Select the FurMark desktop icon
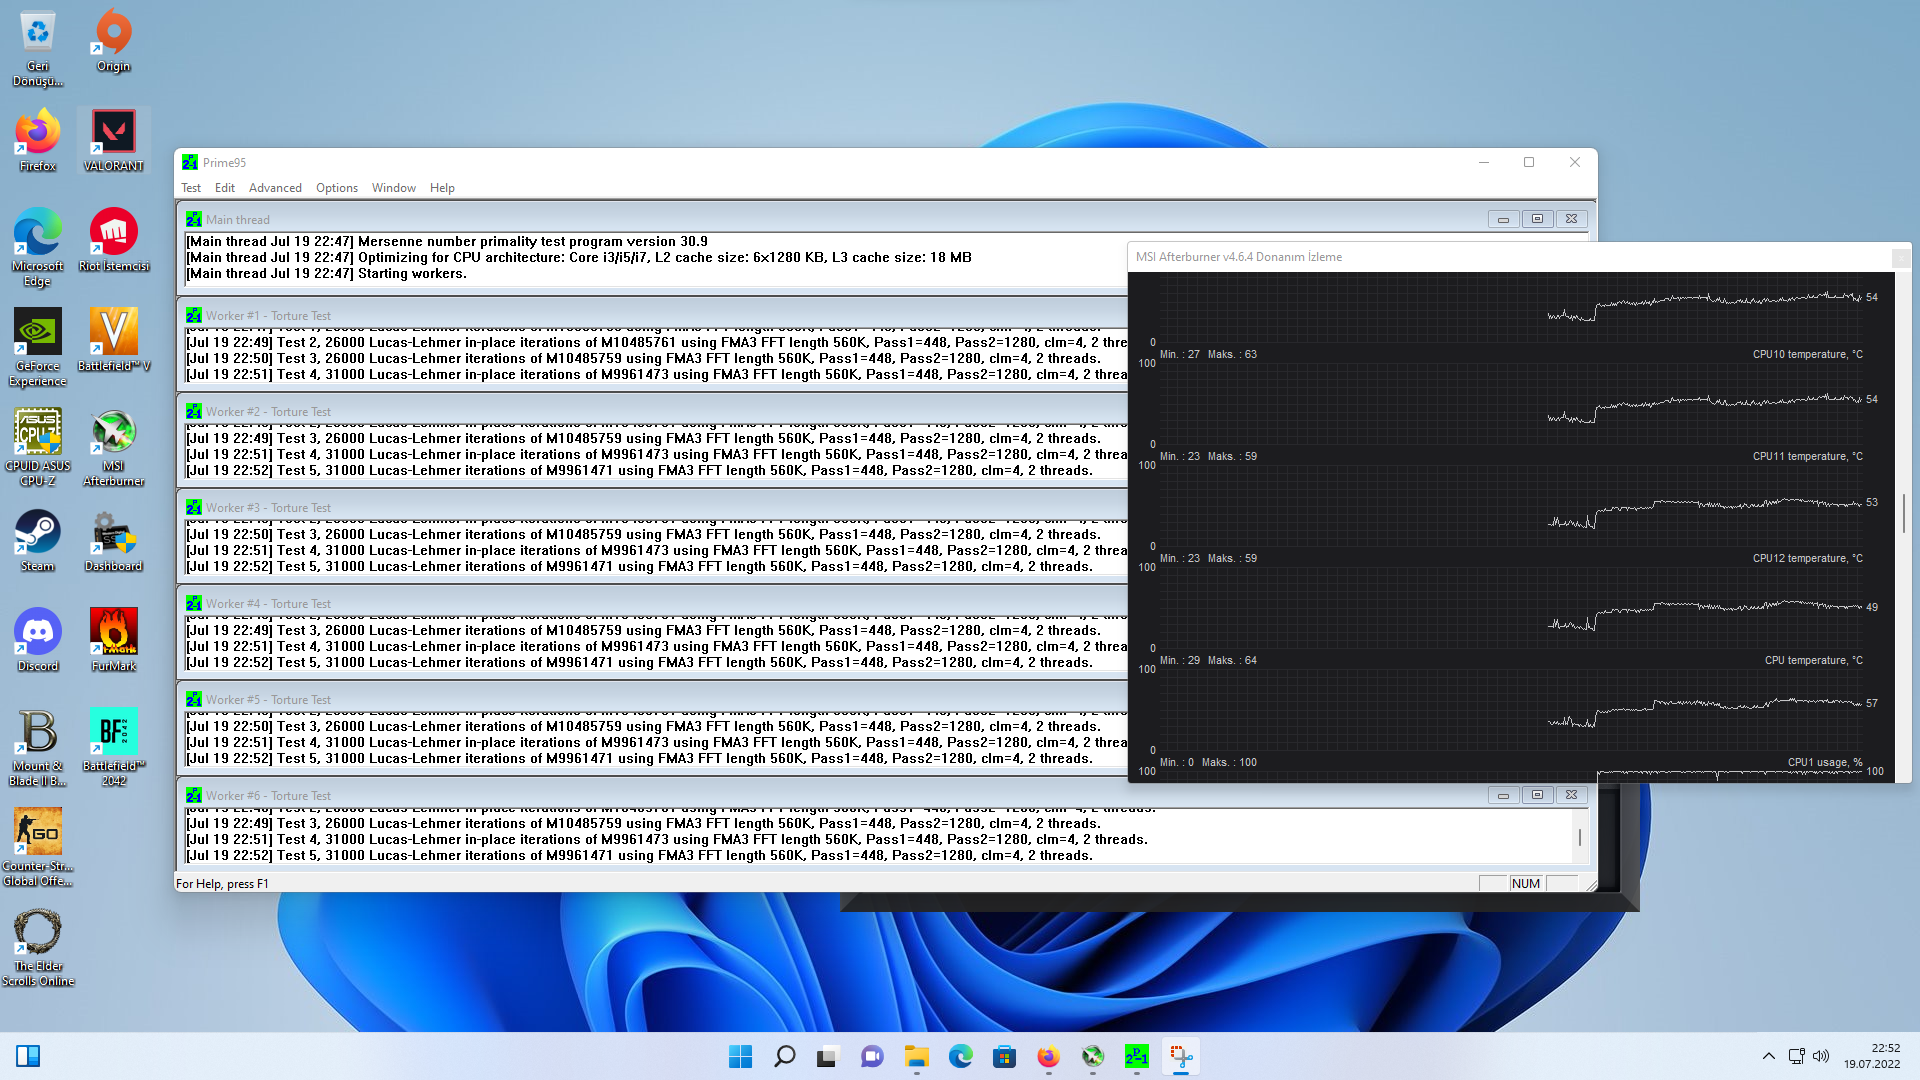 [x=113, y=638]
